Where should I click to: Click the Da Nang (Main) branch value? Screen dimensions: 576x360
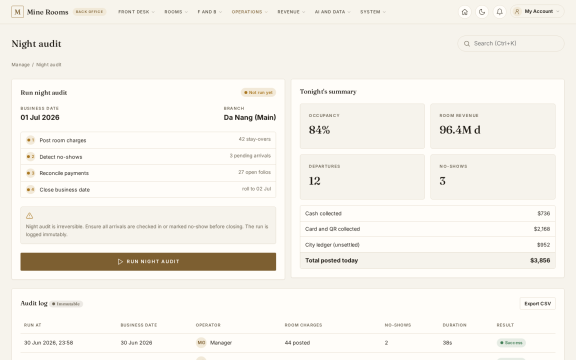pyautogui.click(x=250, y=118)
